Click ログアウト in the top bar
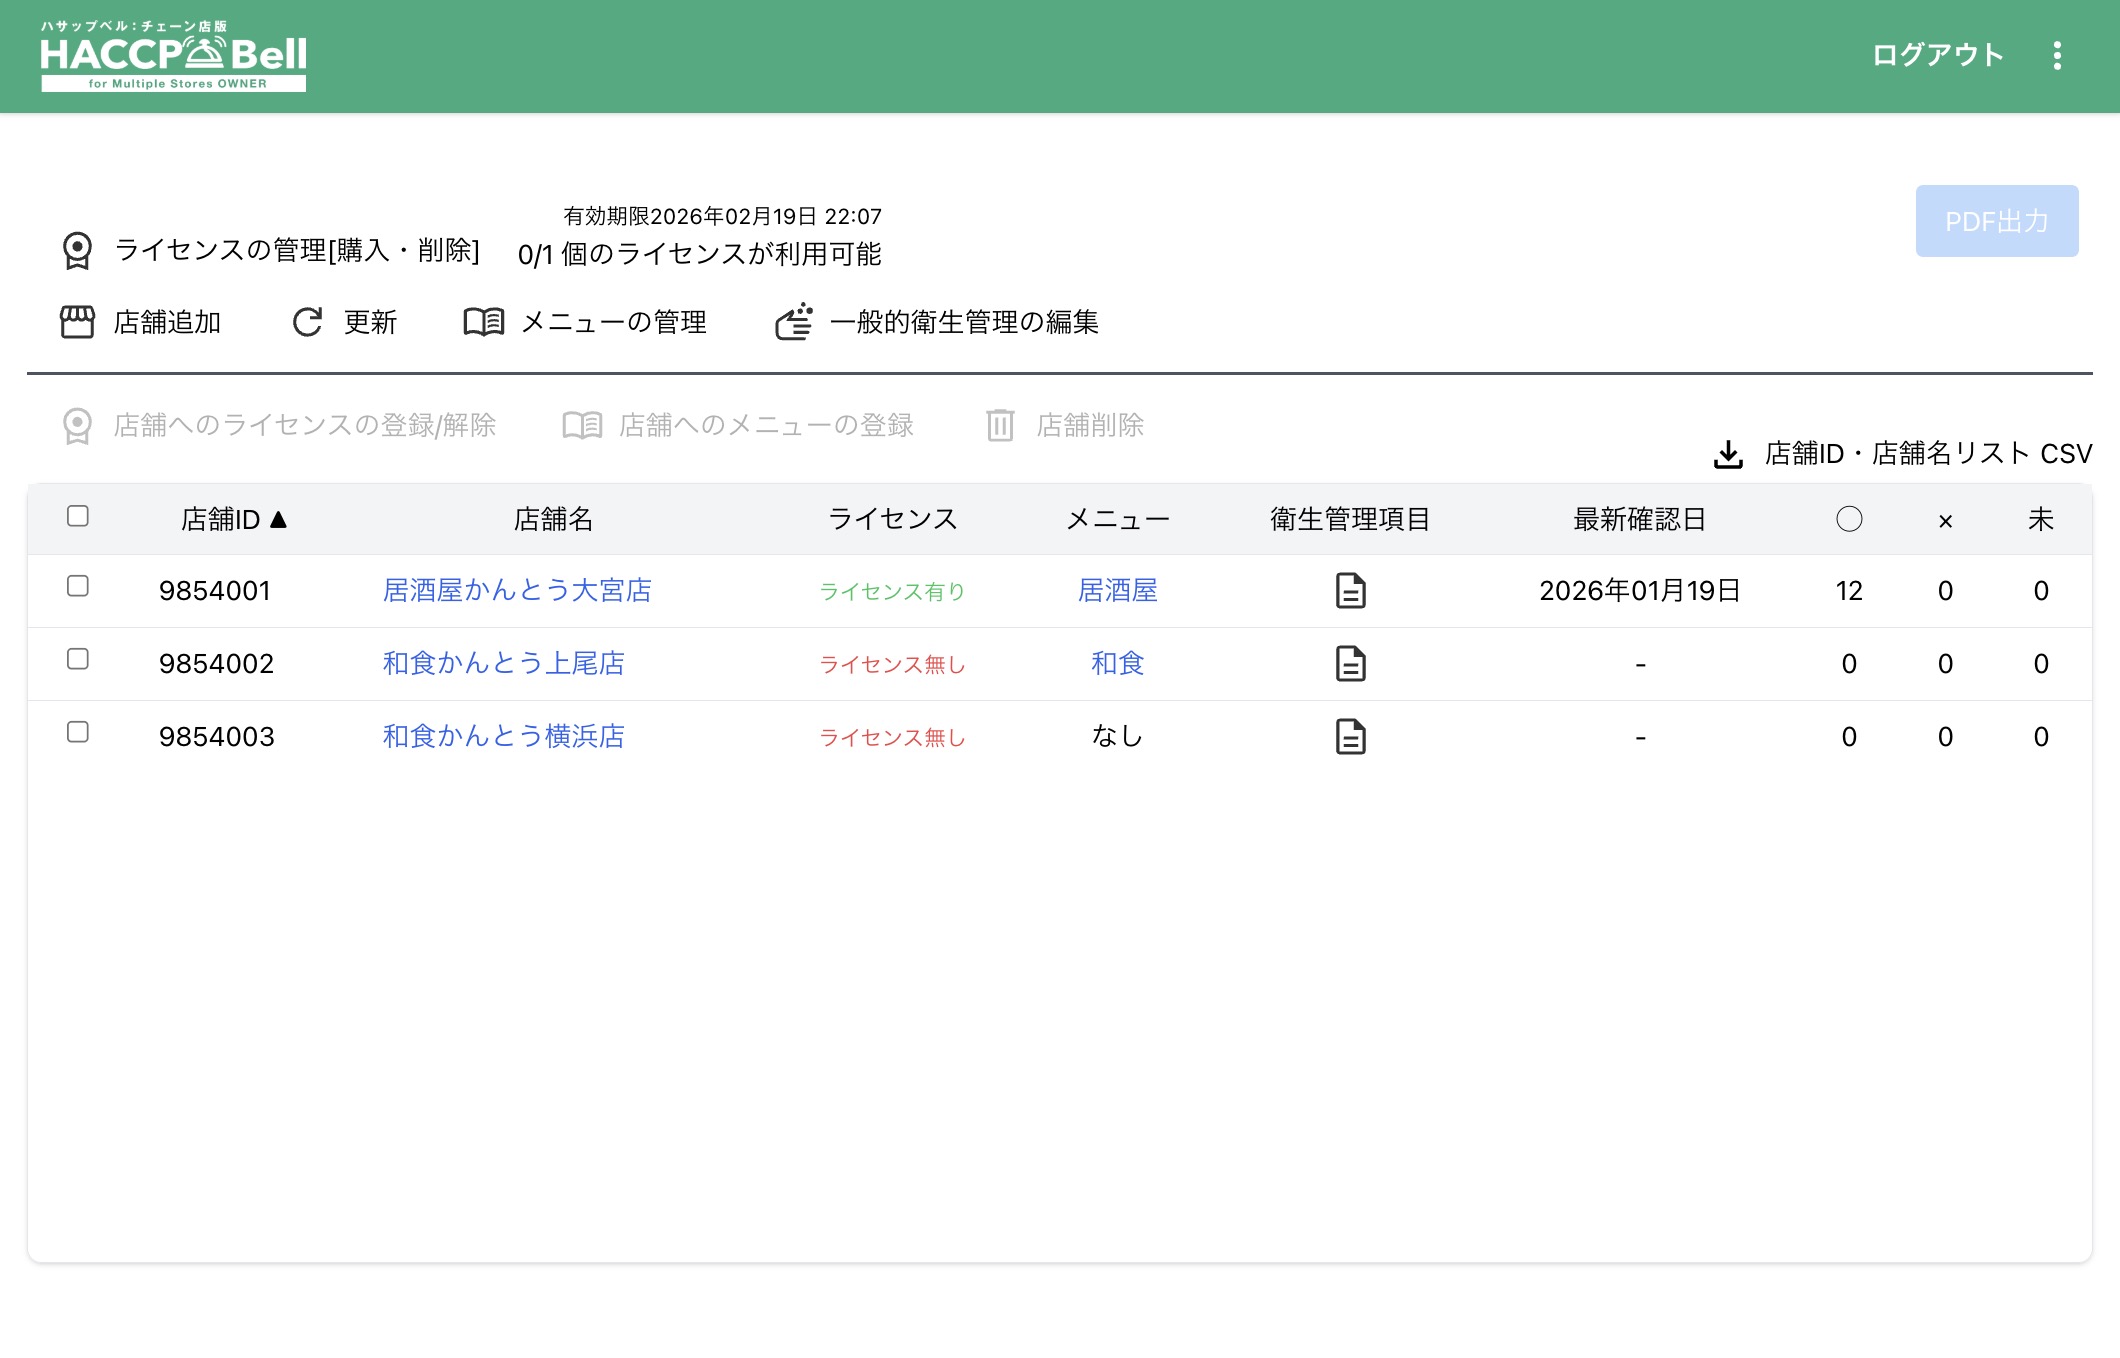2120x1358 pixels. click(1937, 56)
